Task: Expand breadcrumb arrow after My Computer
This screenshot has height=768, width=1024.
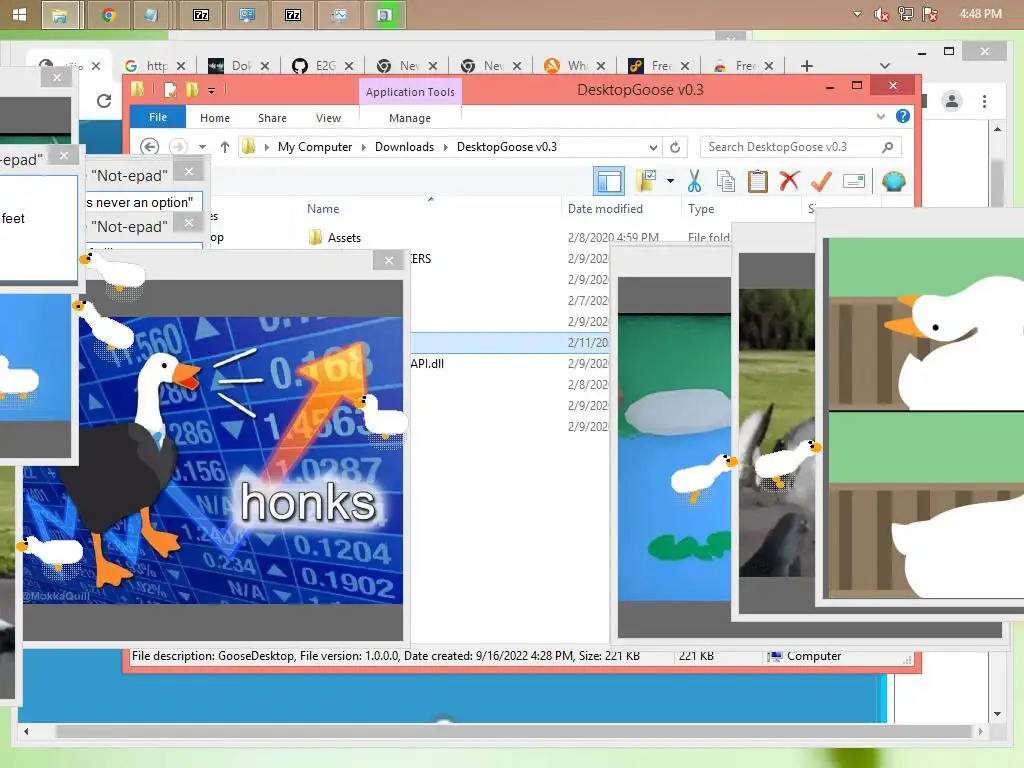Action: click(x=364, y=147)
